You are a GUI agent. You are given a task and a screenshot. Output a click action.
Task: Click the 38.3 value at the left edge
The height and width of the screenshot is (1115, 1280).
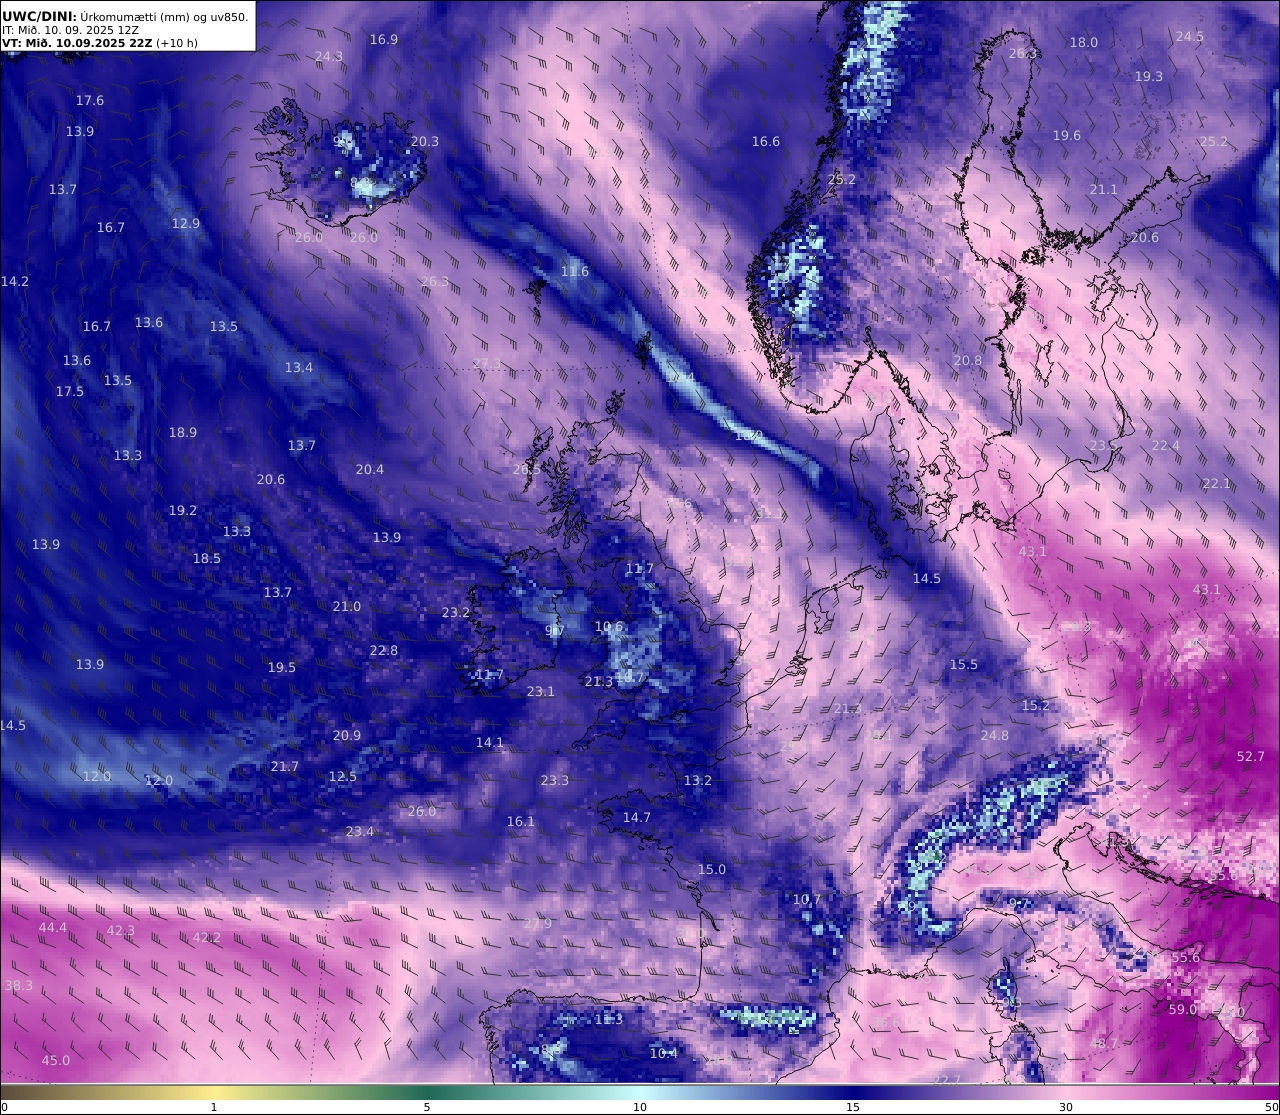[x=19, y=985]
